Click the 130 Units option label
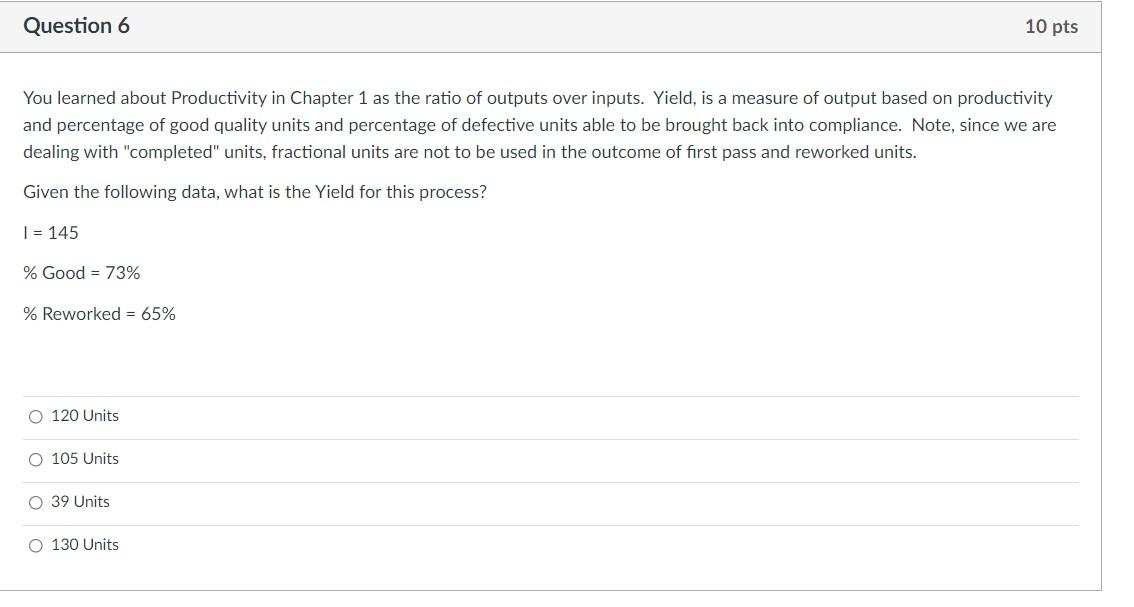Image resolution: width=1134 pixels, height=607 pixels. point(84,544)
